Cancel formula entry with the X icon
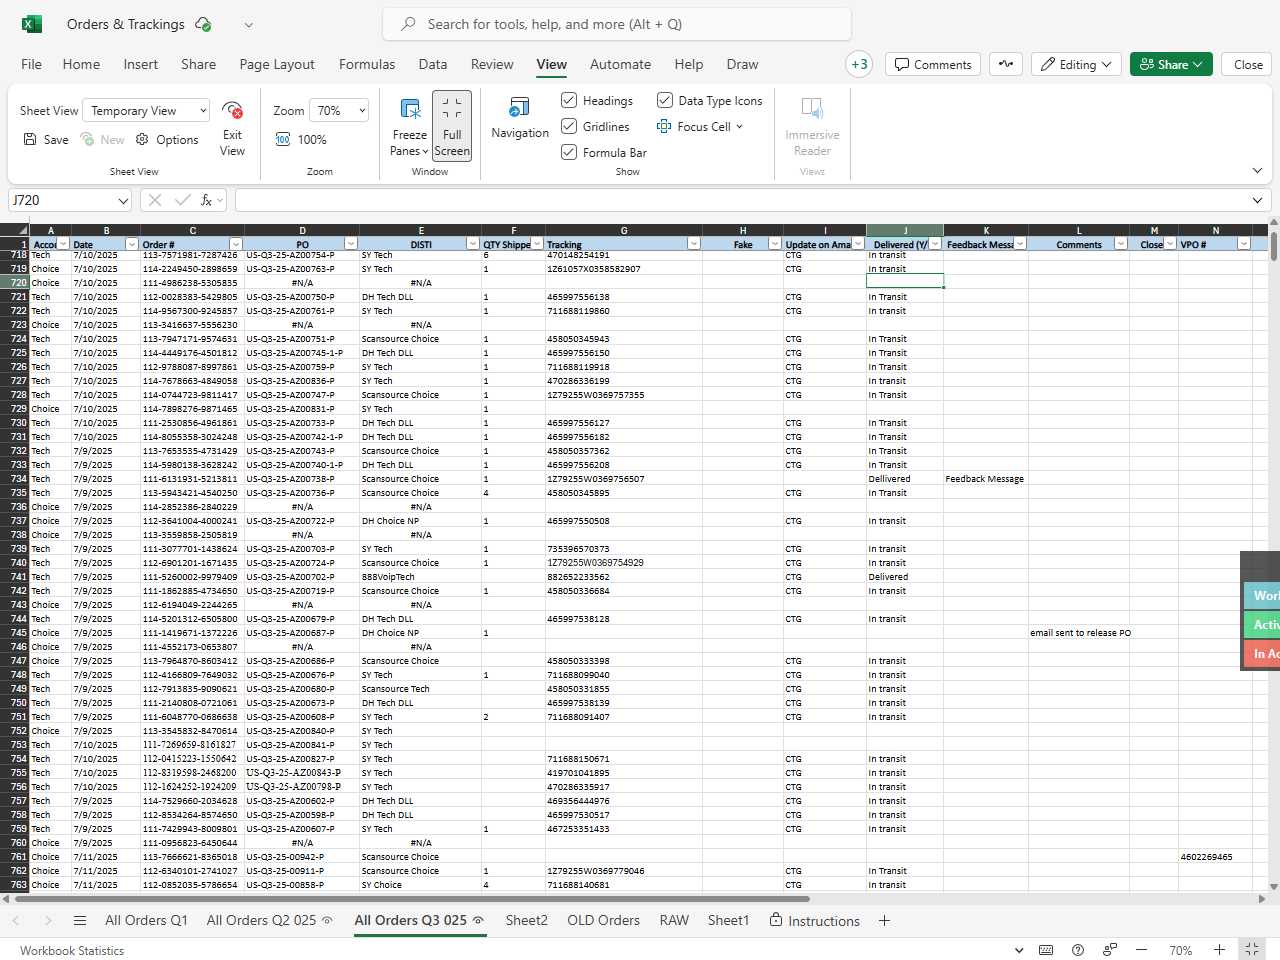This screenshot has height=960, width=1280. [x=155, y=200]
